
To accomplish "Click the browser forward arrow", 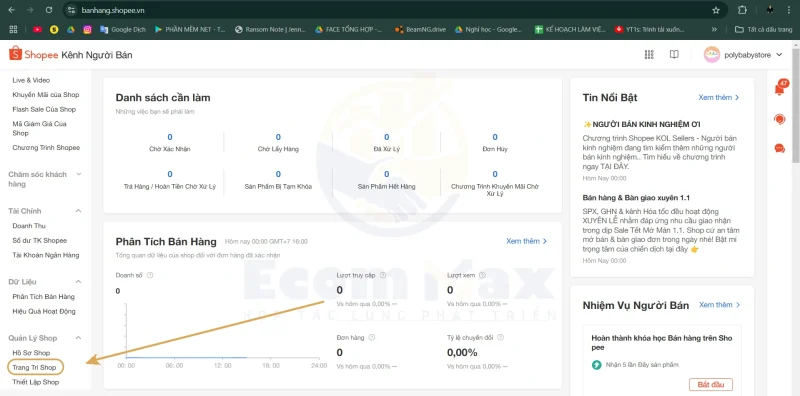I will click(30, 10).
